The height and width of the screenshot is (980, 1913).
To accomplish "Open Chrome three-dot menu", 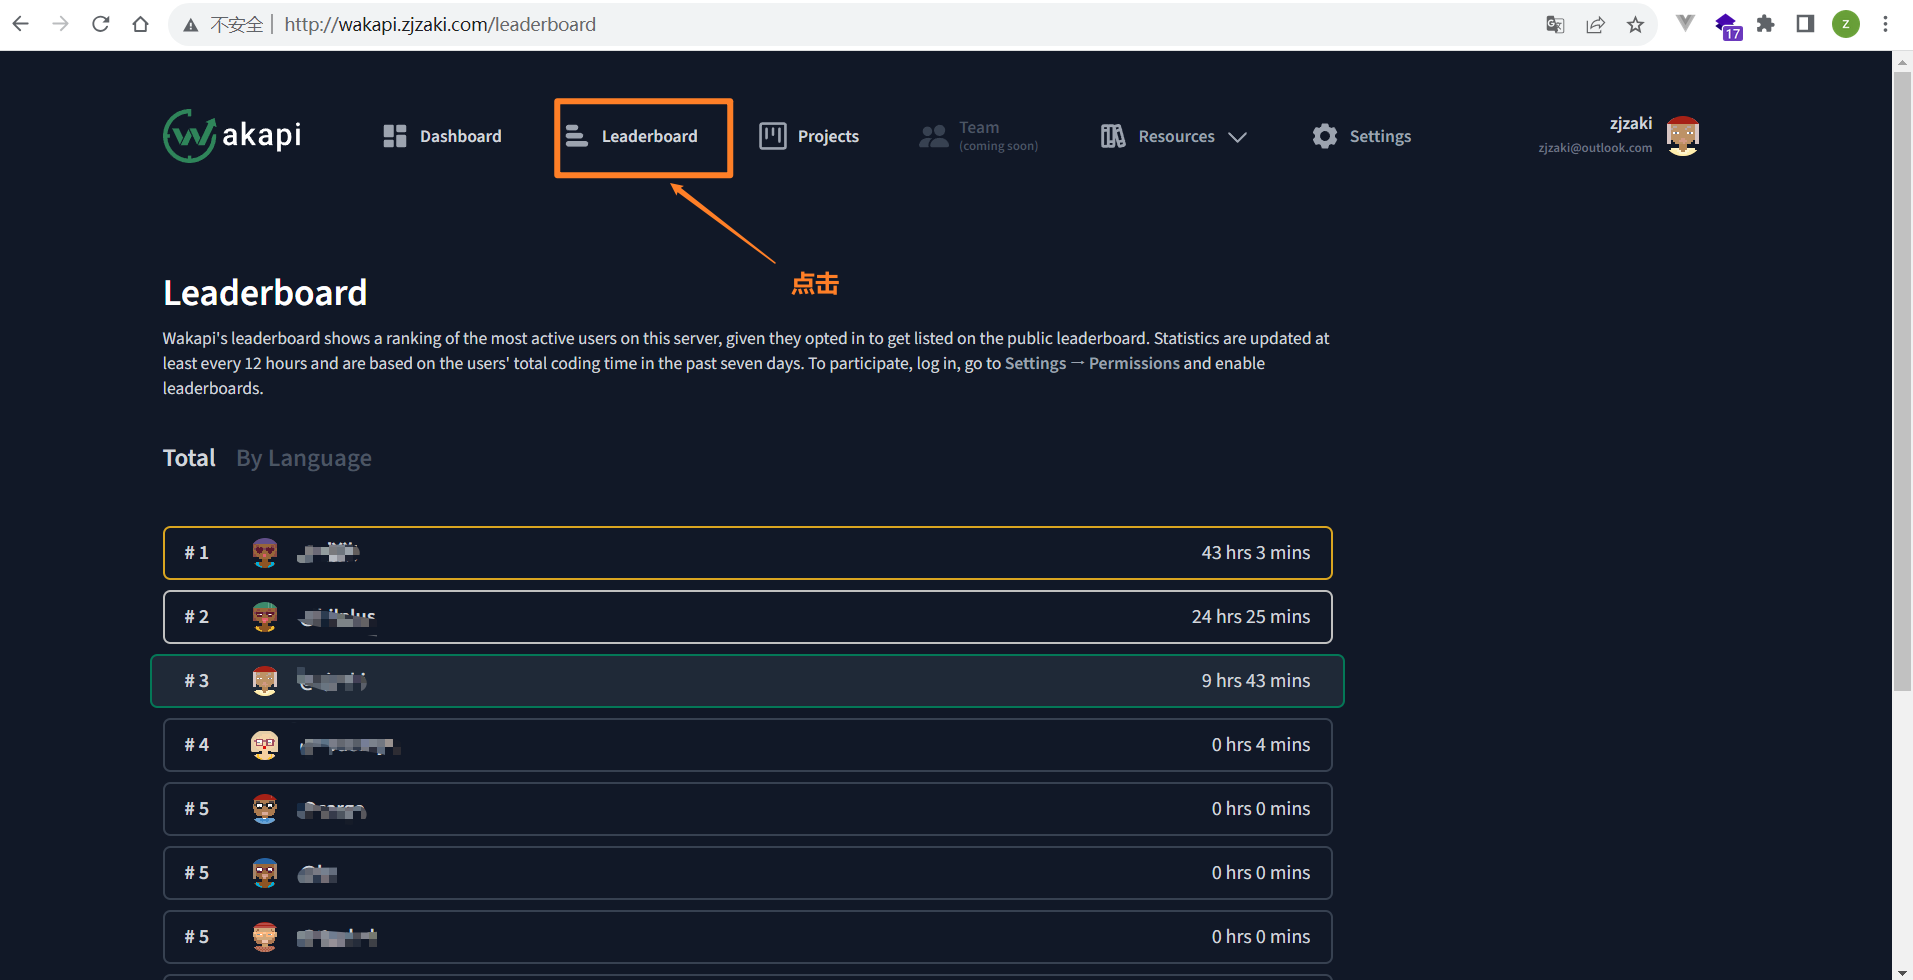I will tap(1885, 24).
